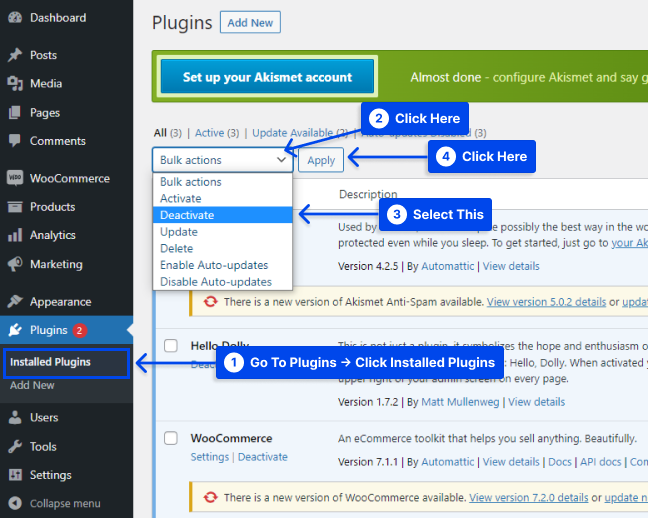Tick the Hello Dolly plugin checkbox

pos(171,346)
